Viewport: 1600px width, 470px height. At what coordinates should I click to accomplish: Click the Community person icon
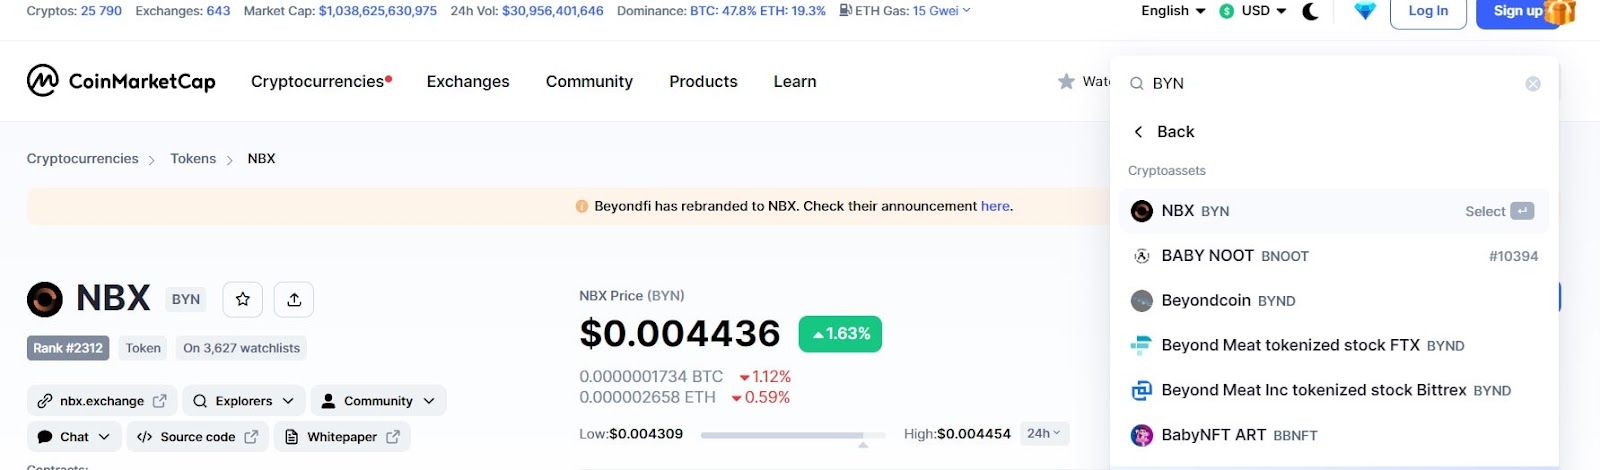[x=328, y=401]
